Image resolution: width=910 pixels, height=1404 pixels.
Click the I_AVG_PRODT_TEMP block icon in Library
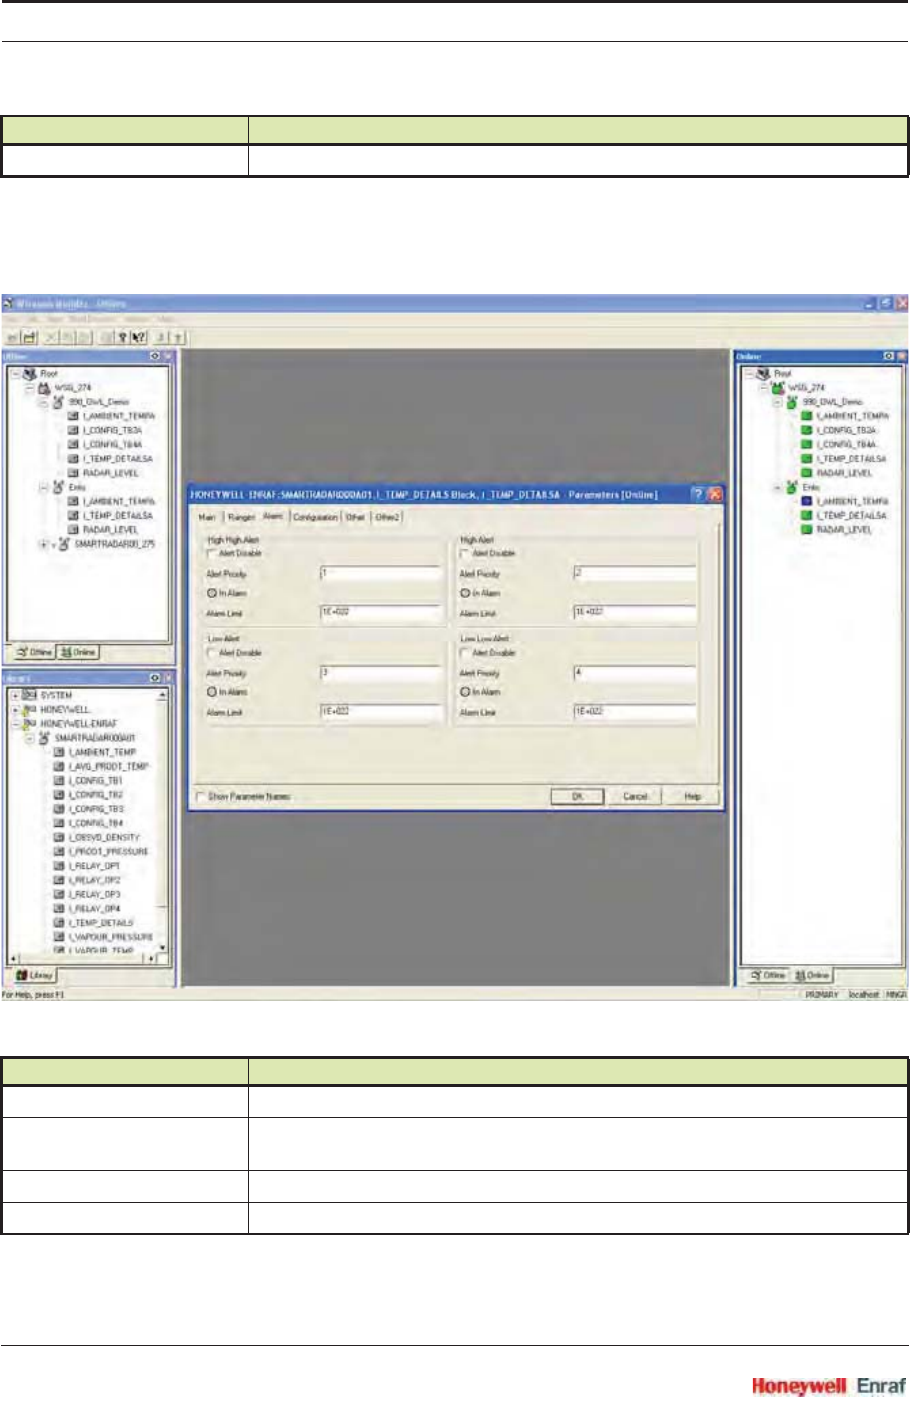click(x=59, y=766)
